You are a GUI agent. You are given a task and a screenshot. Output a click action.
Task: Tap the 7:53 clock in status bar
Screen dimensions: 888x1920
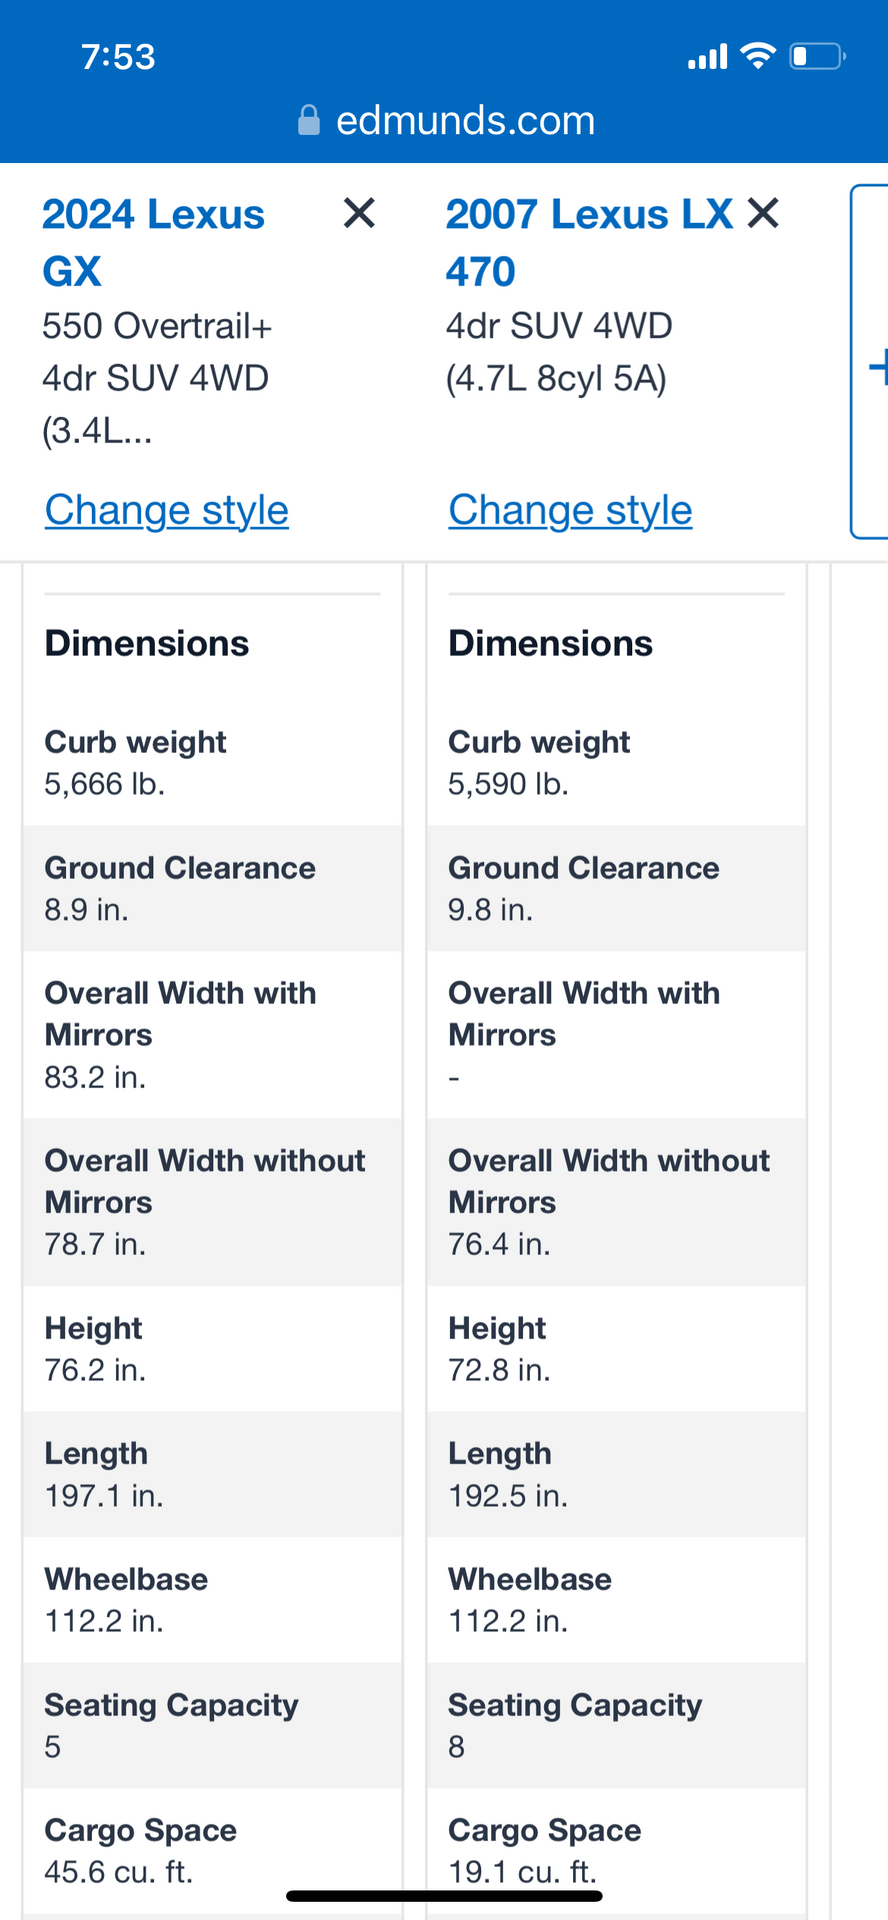click(118, 57)
